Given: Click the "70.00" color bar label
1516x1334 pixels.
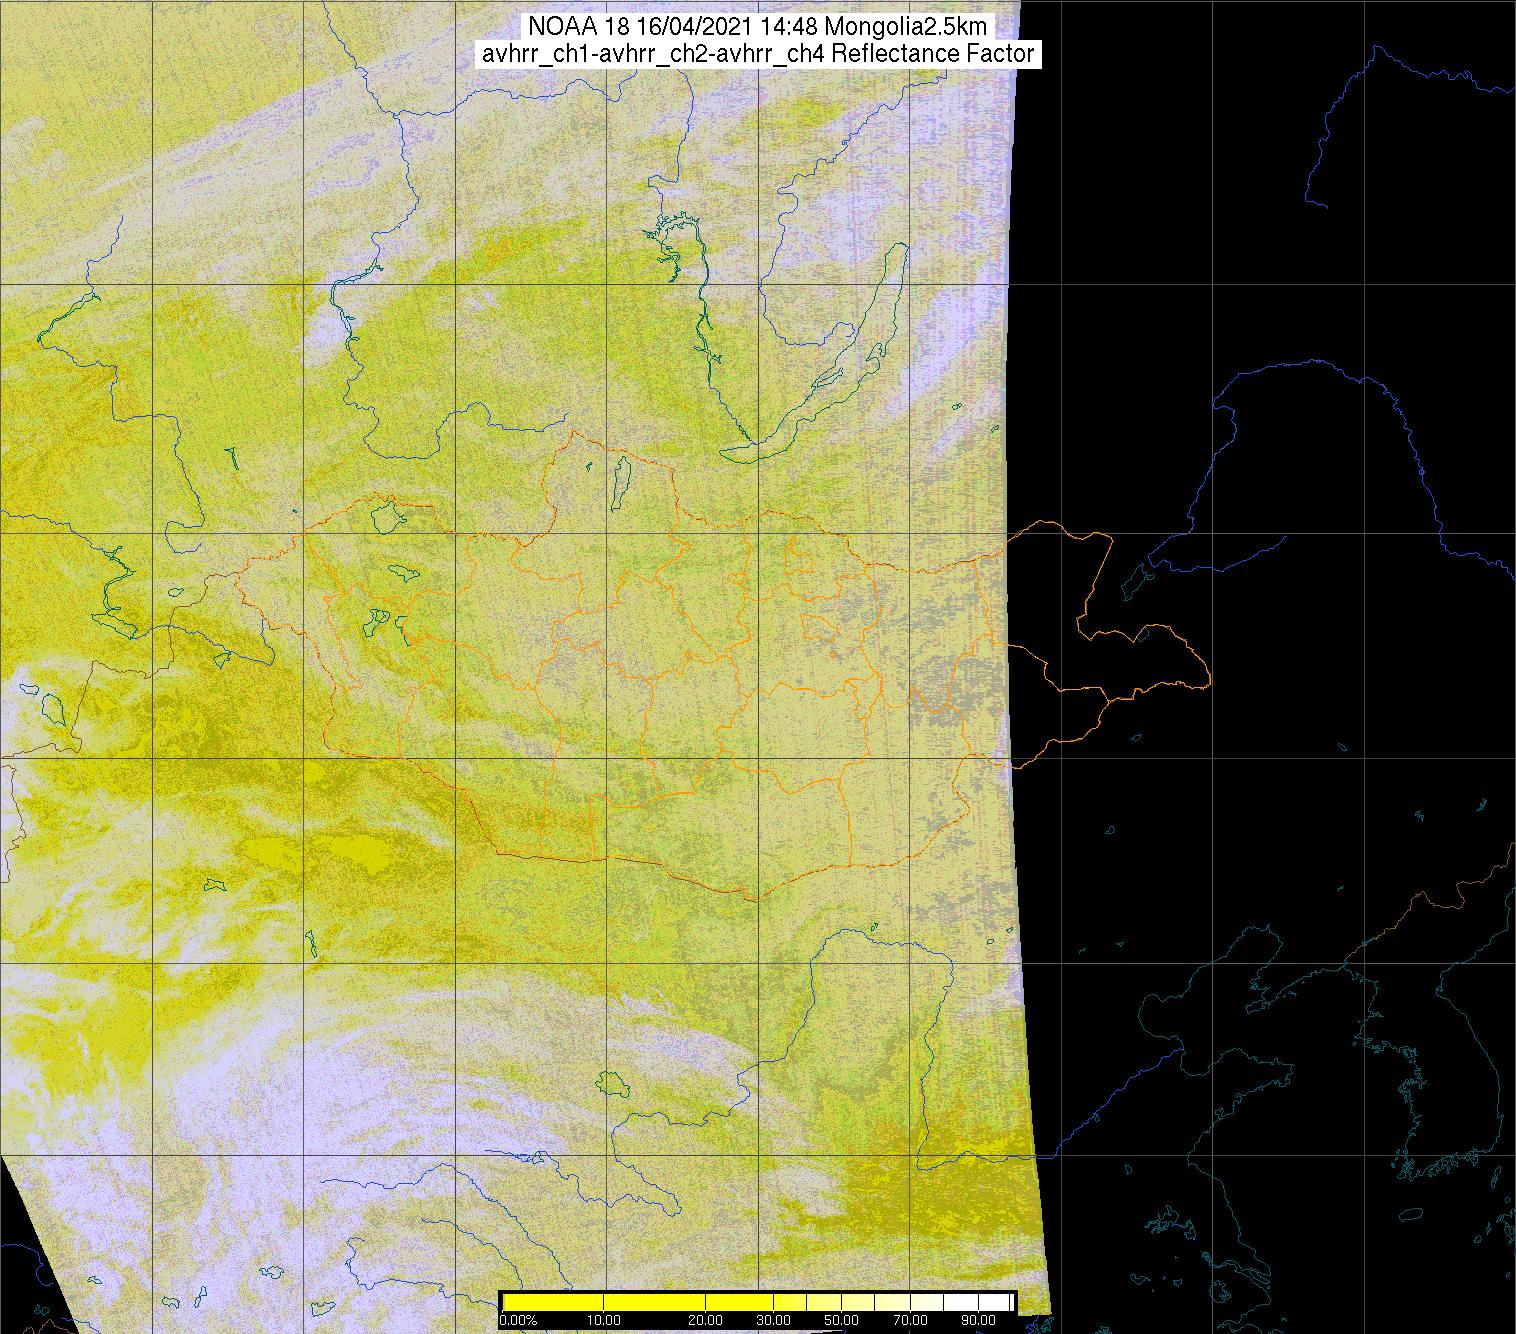Looking at the screenshot, I should [x=910, y=1320].
